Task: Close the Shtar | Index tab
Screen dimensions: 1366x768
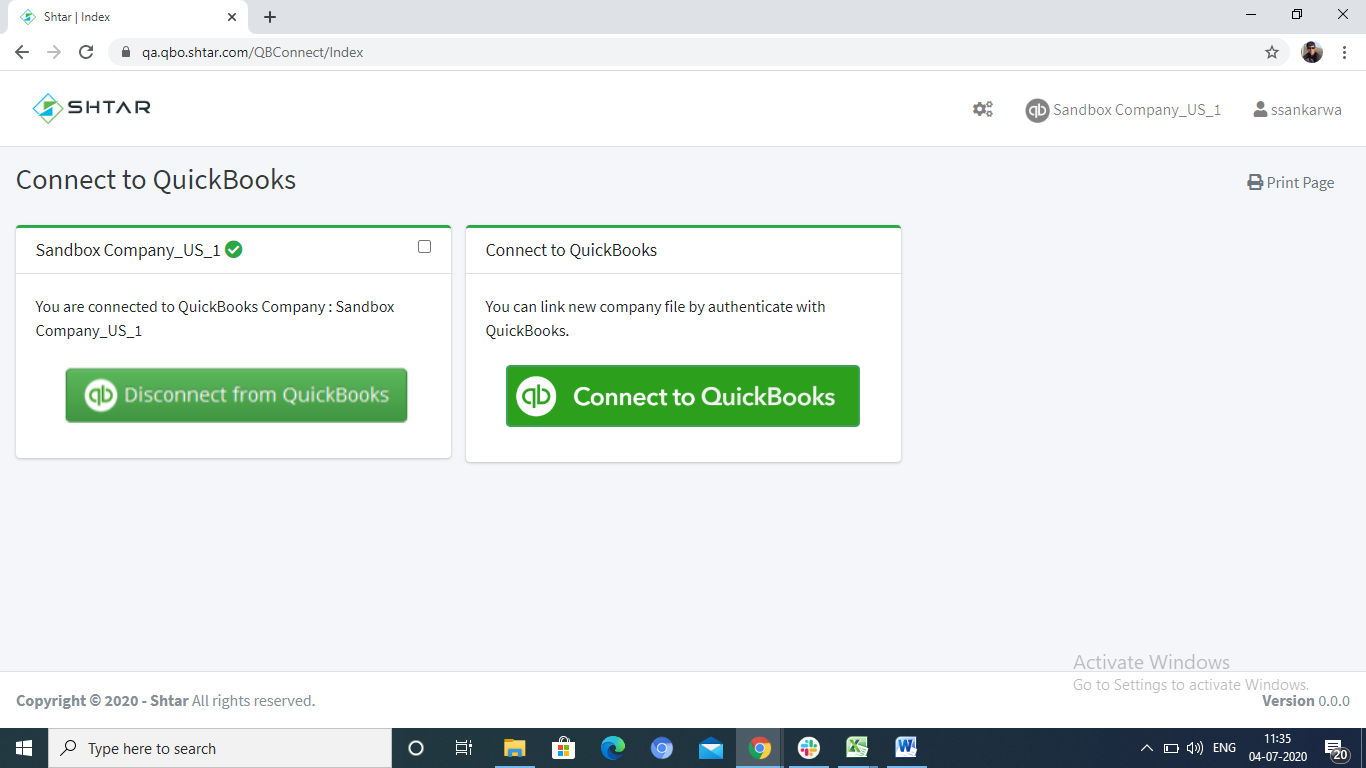Action: point(232,17)
